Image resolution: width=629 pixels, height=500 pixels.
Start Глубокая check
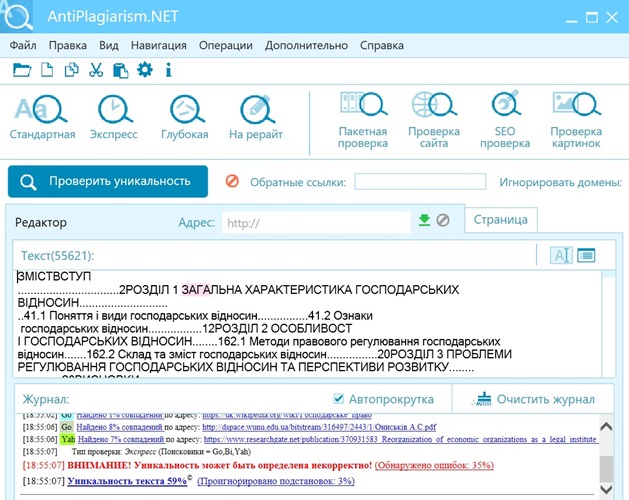click(x=185, y=116)
